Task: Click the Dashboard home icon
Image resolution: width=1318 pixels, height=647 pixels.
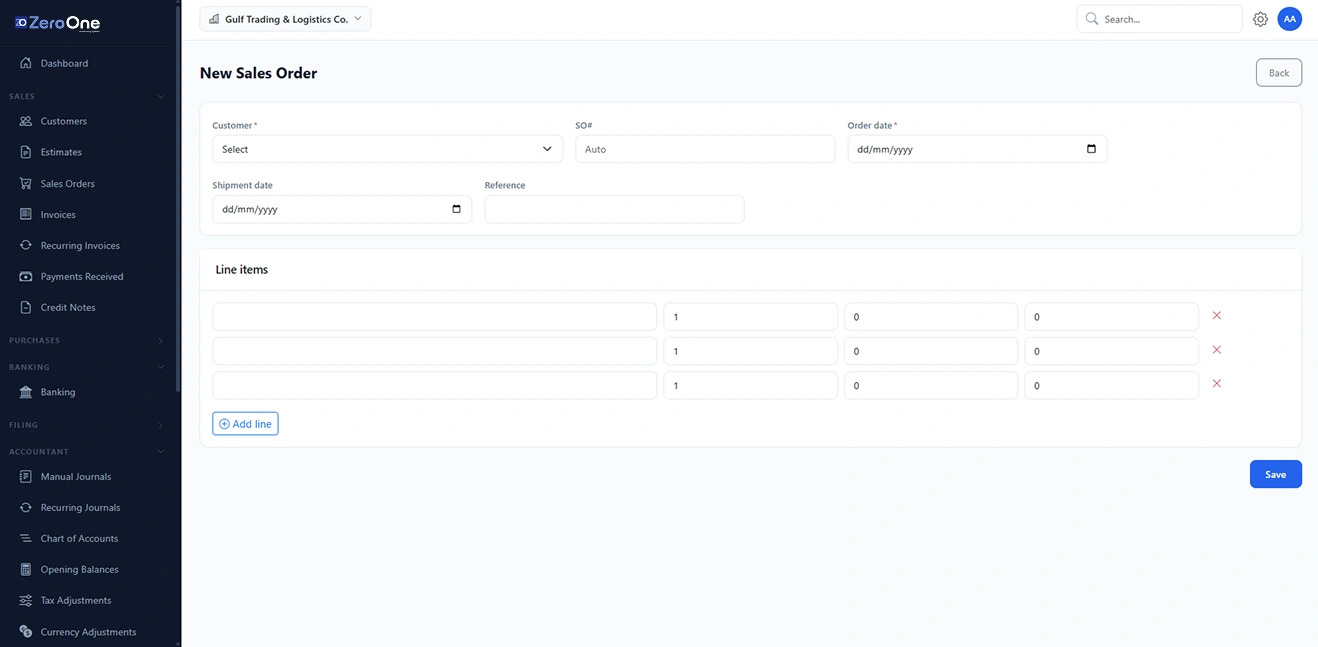Action: (x=26, y=63)
